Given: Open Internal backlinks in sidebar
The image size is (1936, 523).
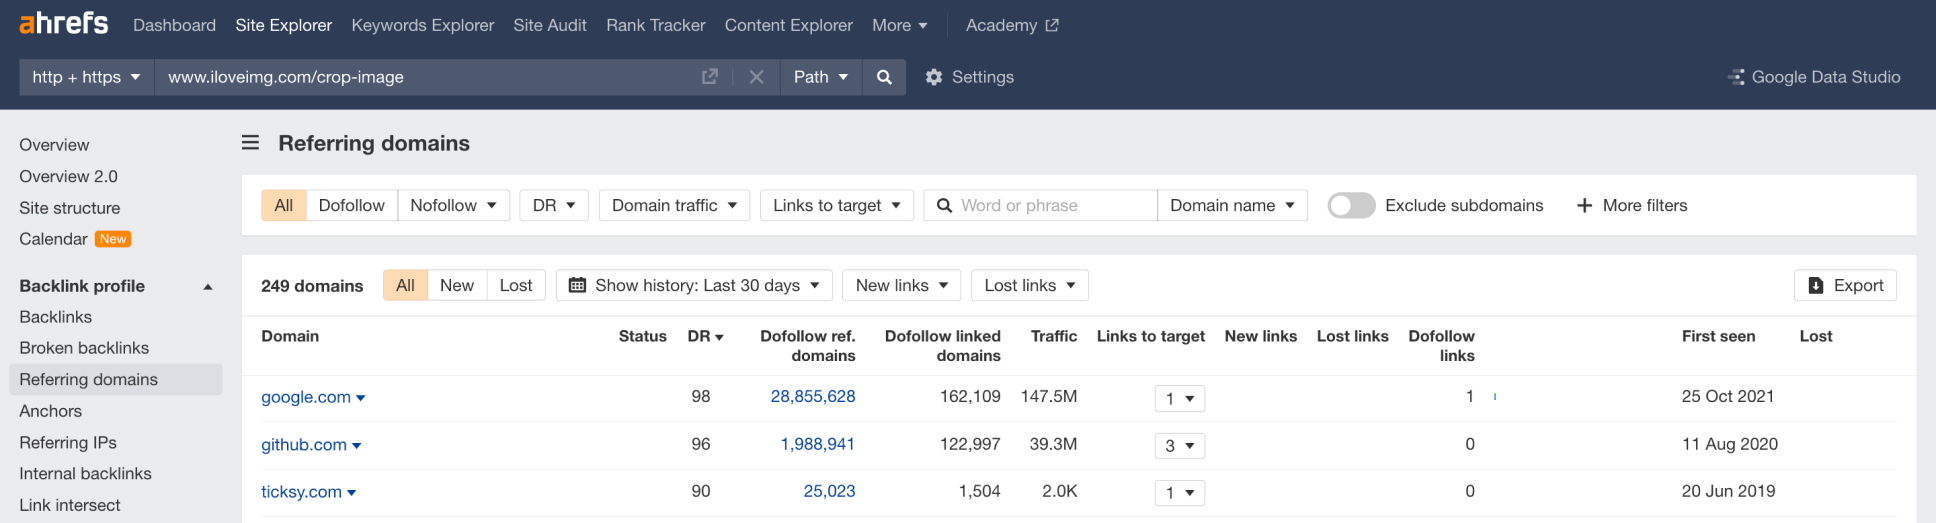Looking at the screenshot, I should [x=85, y=474].
